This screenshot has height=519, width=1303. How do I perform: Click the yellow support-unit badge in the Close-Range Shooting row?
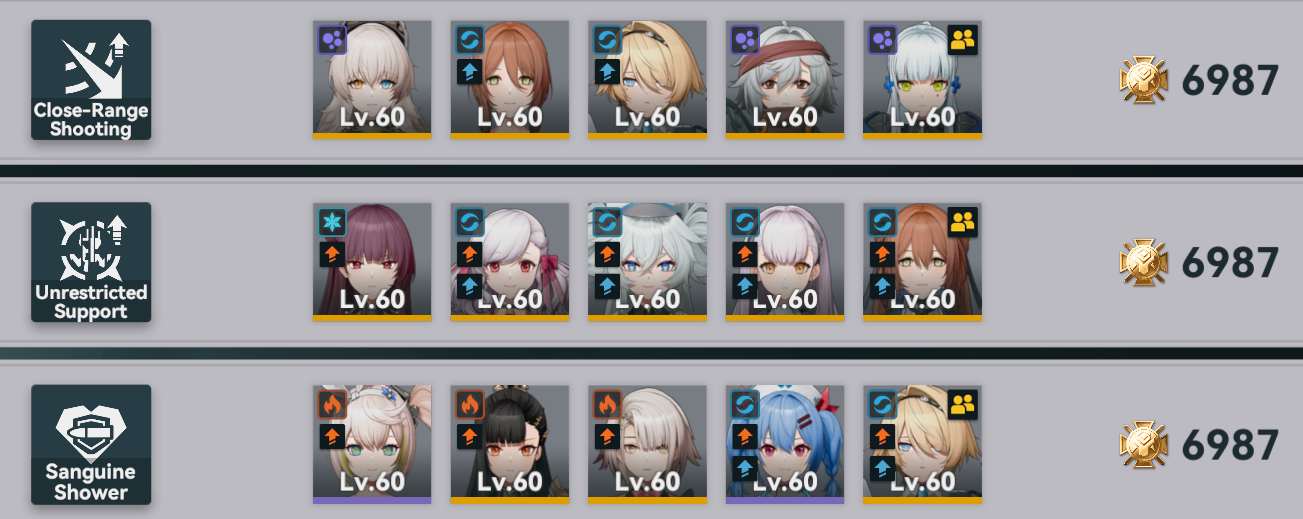(x=962, y=40)
